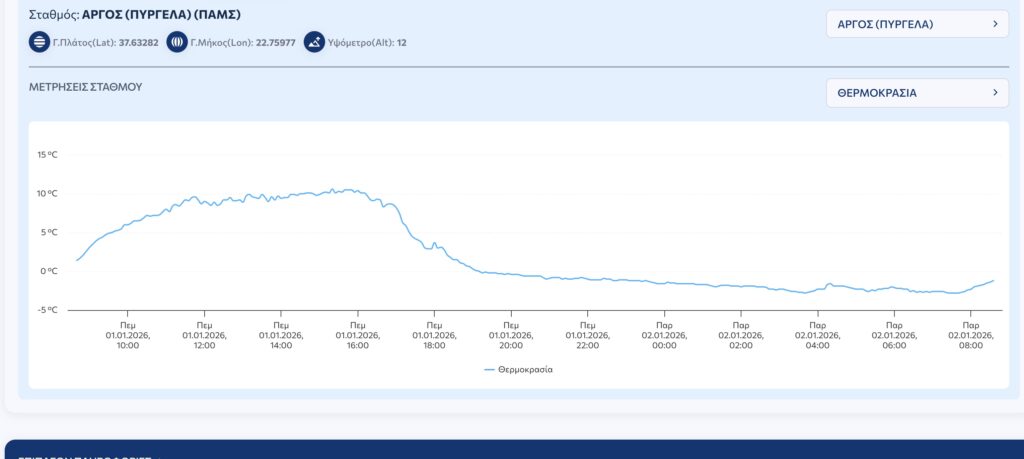Click the 01.01.2026, 16:00 time axis label
1024x459 pixels.
pyautogui.click(x=358, y=335)
